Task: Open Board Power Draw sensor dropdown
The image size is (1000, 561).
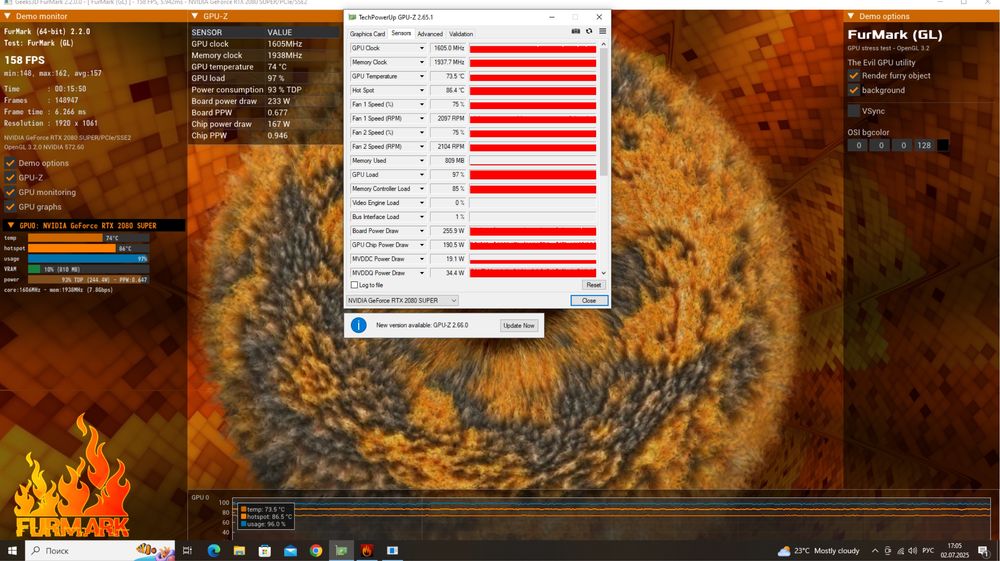Action: 421,231
